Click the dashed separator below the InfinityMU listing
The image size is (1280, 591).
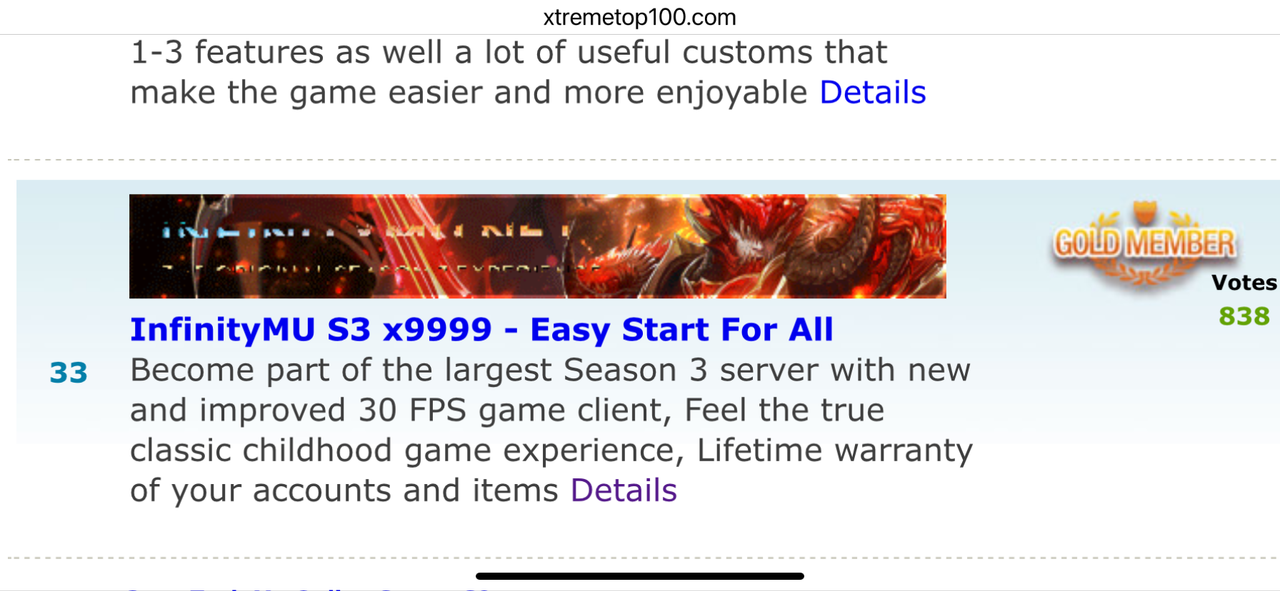point(640,557)
